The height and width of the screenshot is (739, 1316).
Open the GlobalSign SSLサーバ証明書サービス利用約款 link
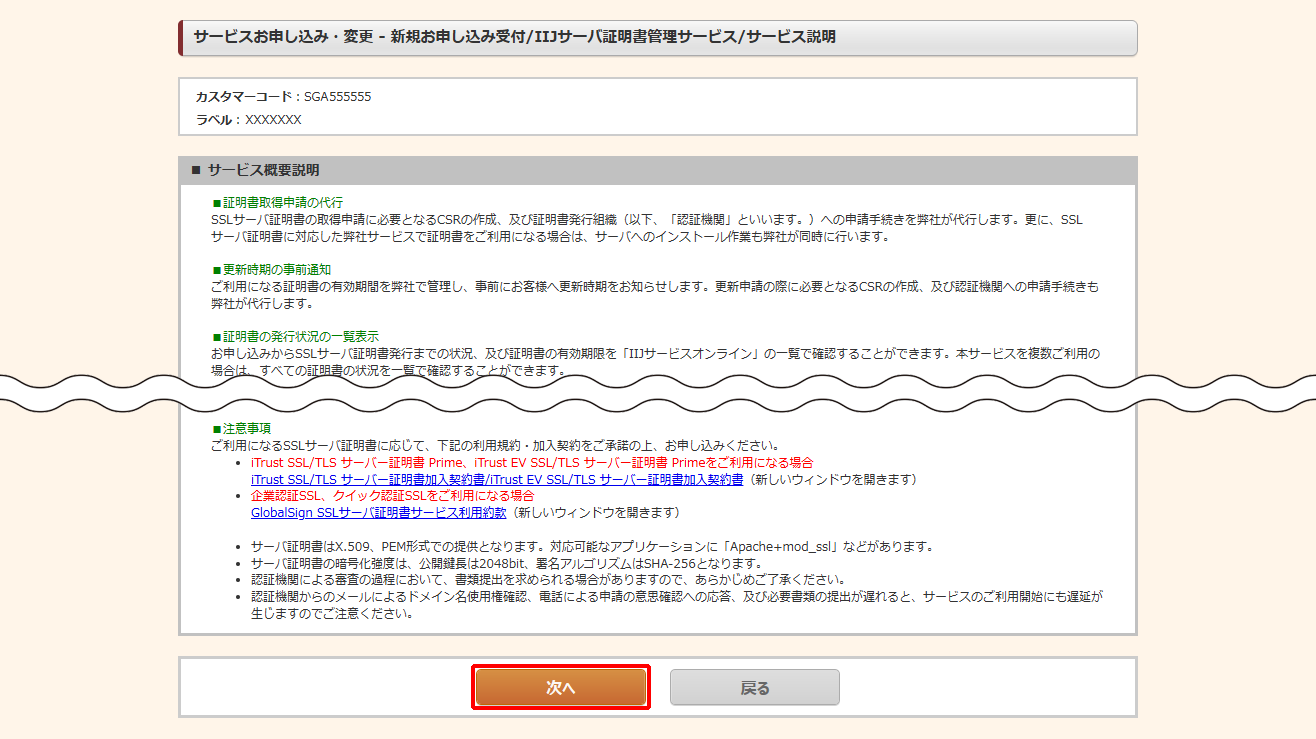pyautogui.click(x=378, y=513)
